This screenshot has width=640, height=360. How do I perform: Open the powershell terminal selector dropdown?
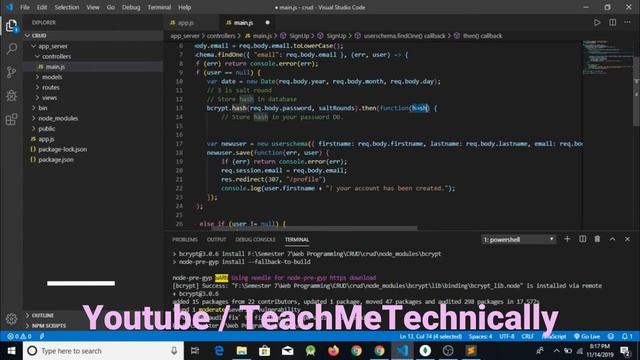518,239
